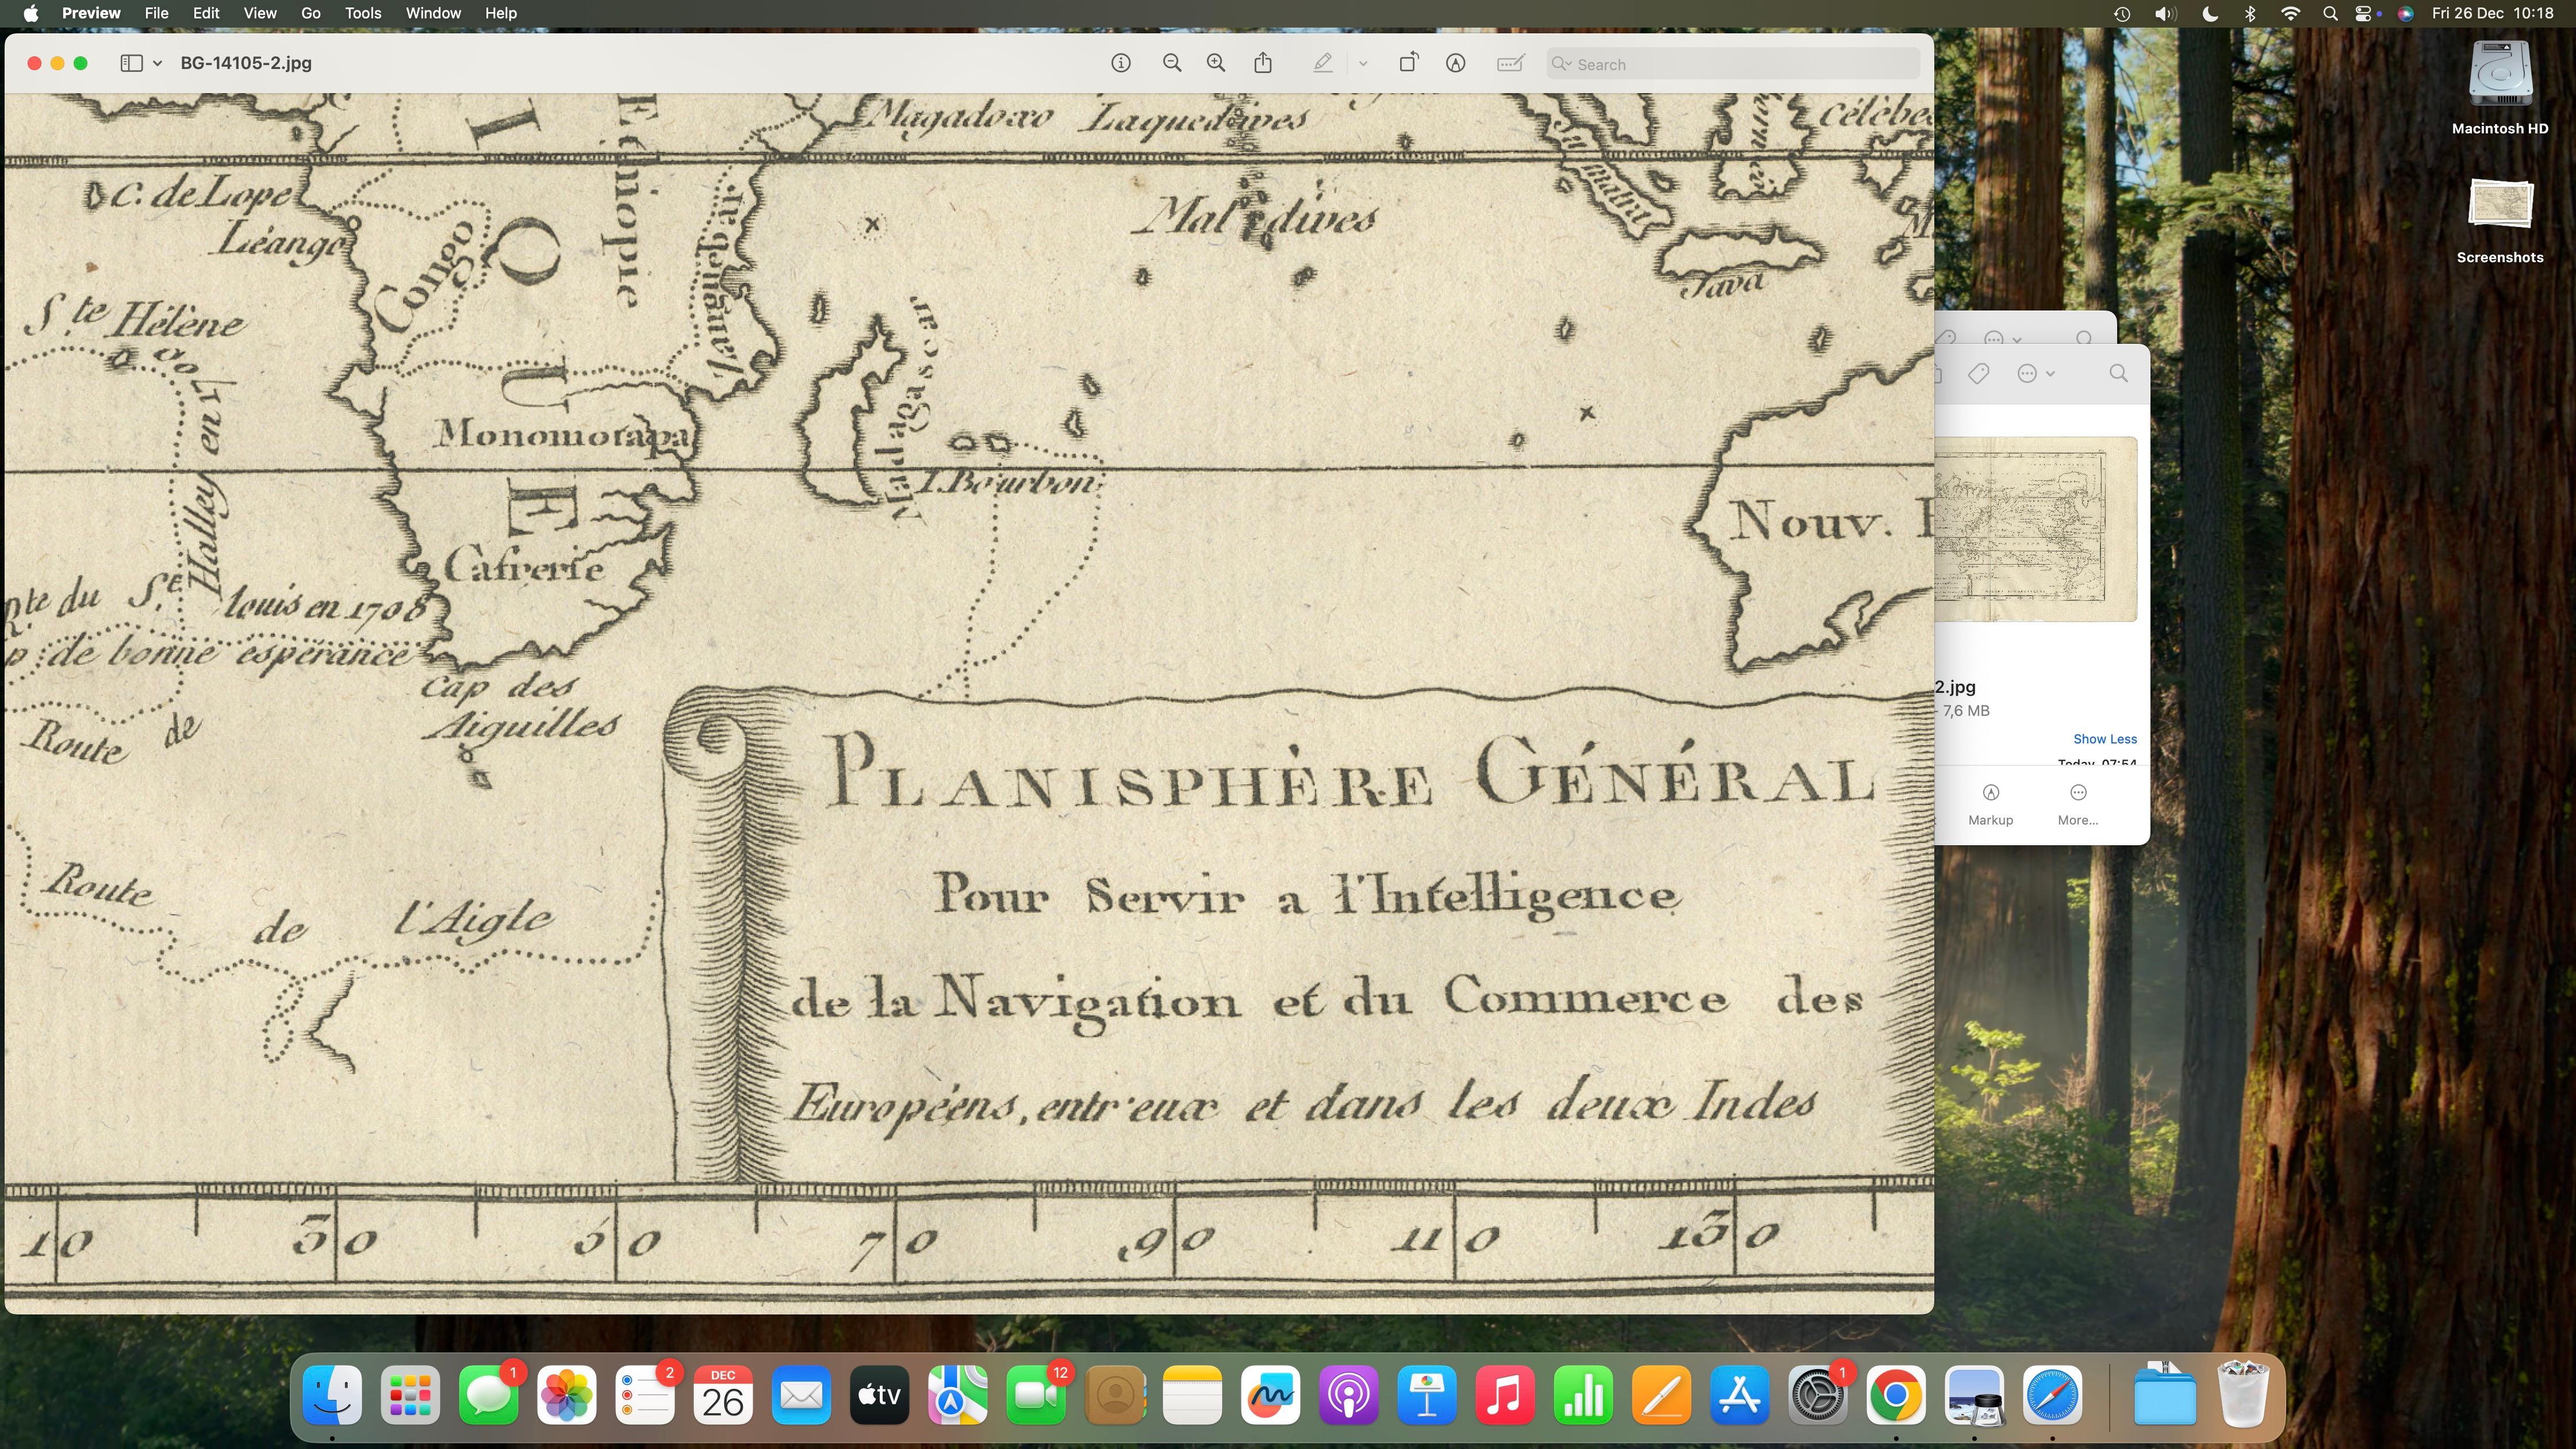Zoom in on the map image
2576x1449 pixels.
pos(1216,63)
